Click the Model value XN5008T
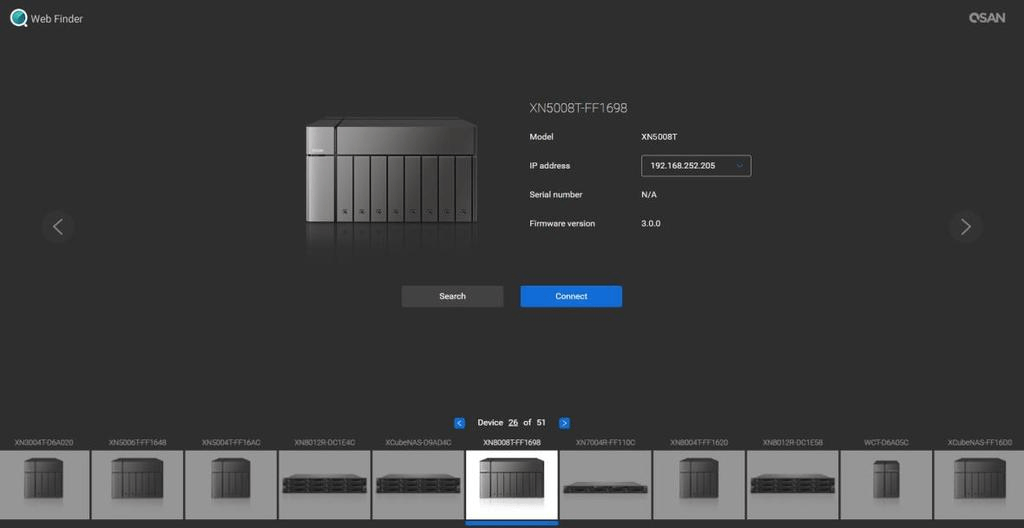This screenshot has height=528, width=1024. 659,137
